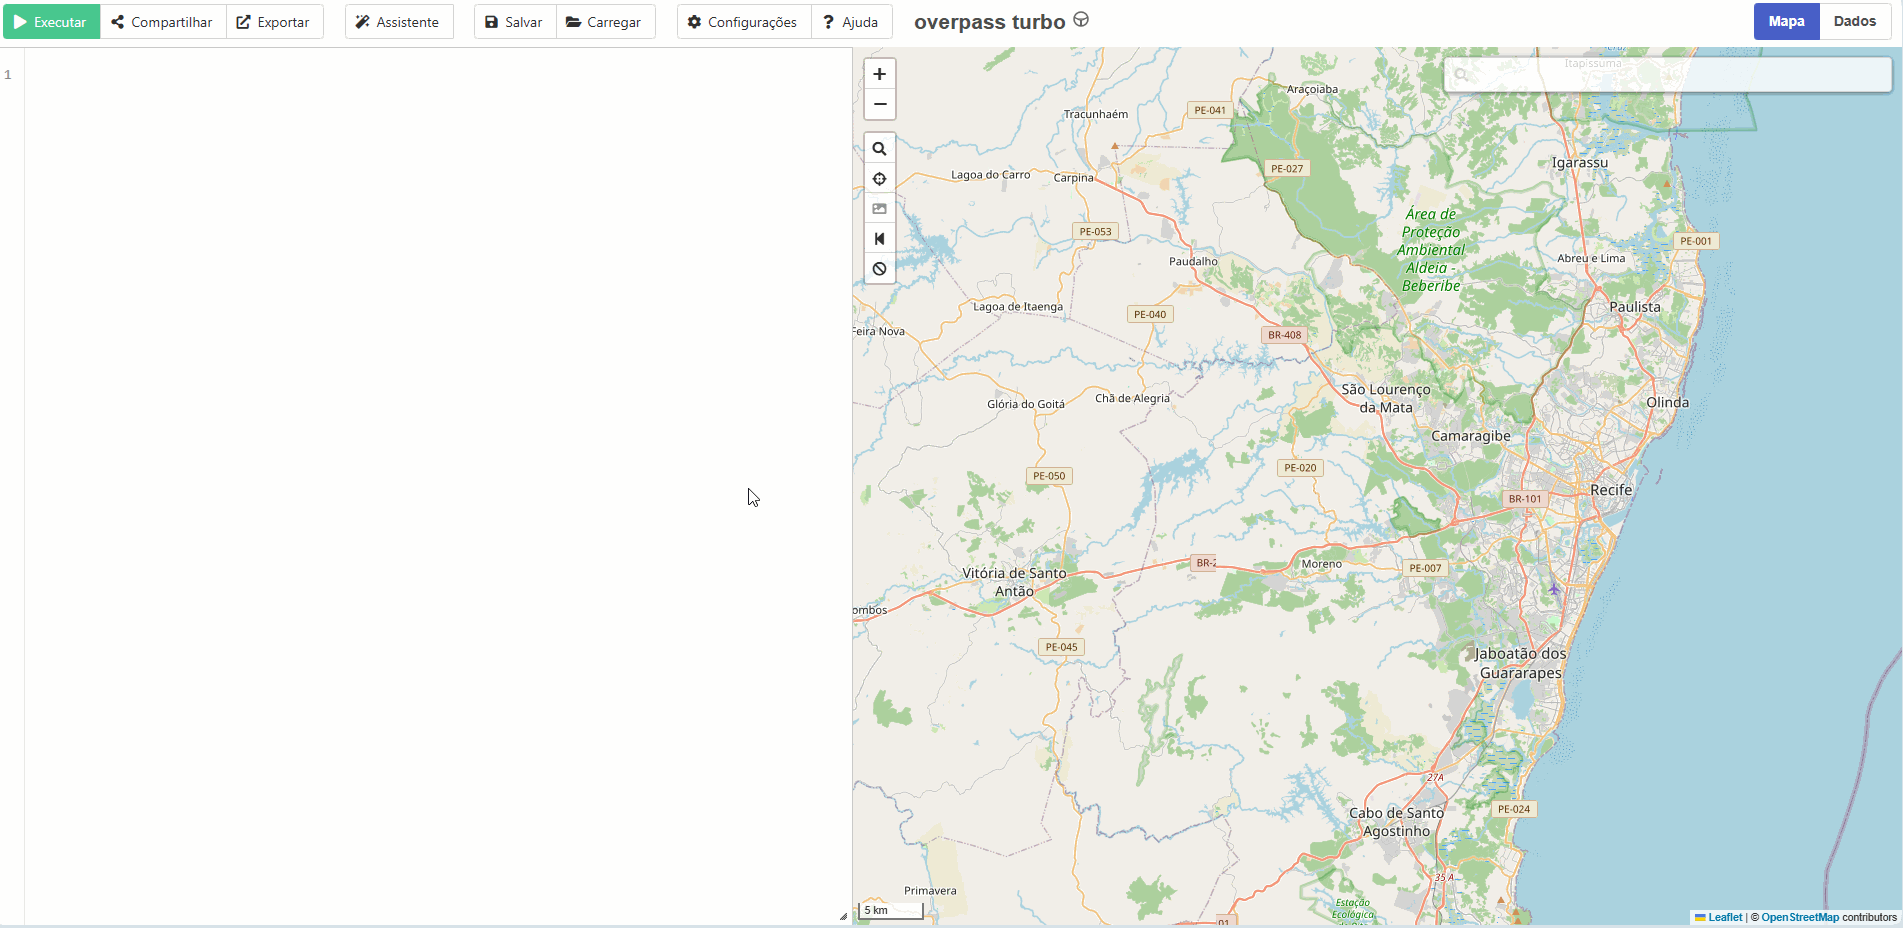Open the Ajuda help dialog

tap(851, 22)
